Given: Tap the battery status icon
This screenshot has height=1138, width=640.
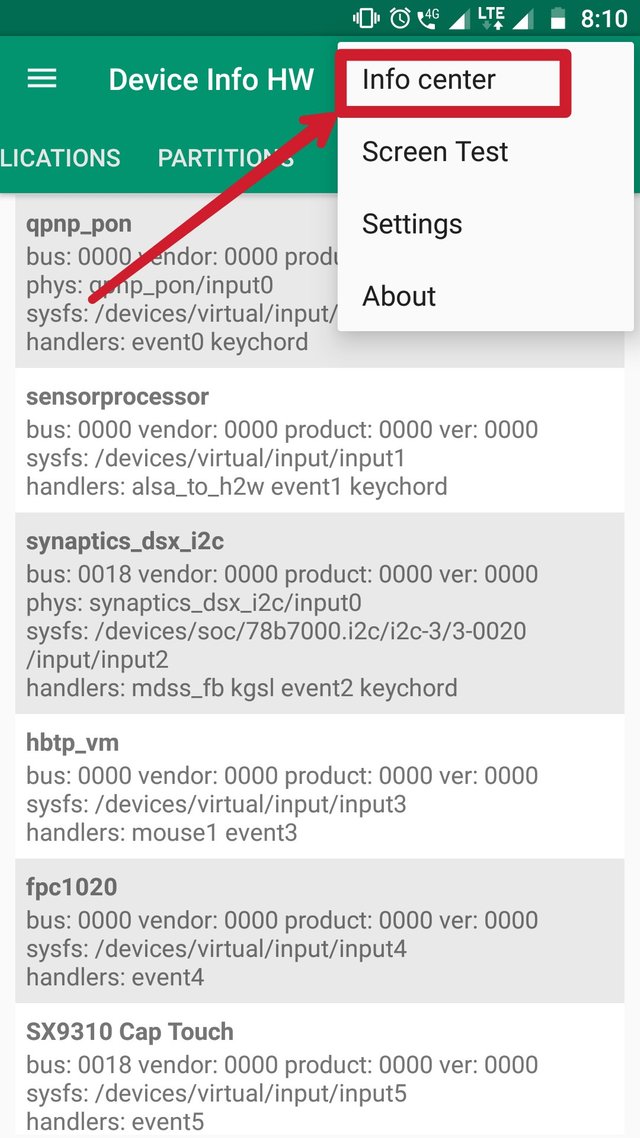Looking at the screenshot, I should click(x=558, y=18).
